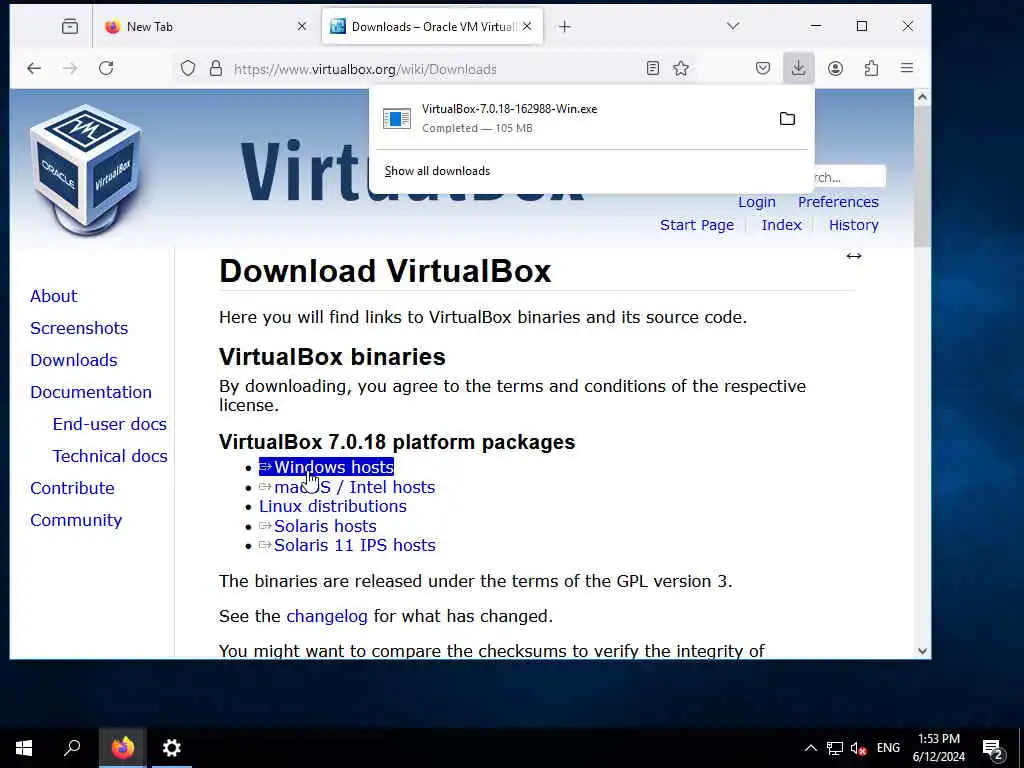This screenshot has width=1024, height=768.
Task: Open Contribute sidebar link
Action: pos(72,488)
